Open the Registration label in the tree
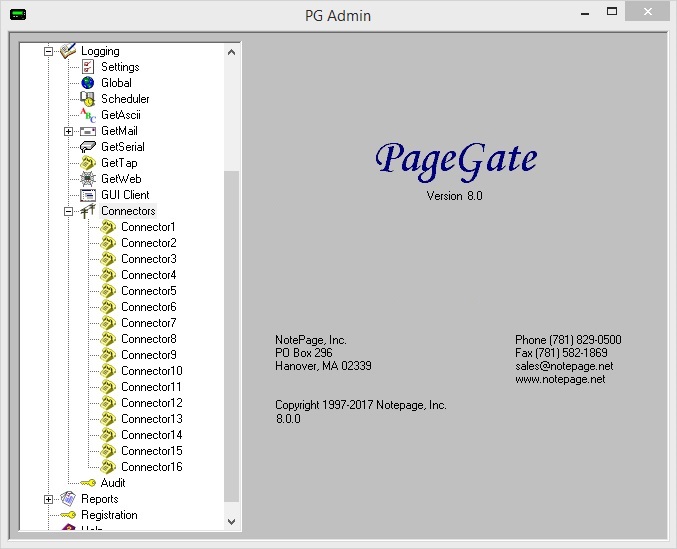 [x=109, y=515]
